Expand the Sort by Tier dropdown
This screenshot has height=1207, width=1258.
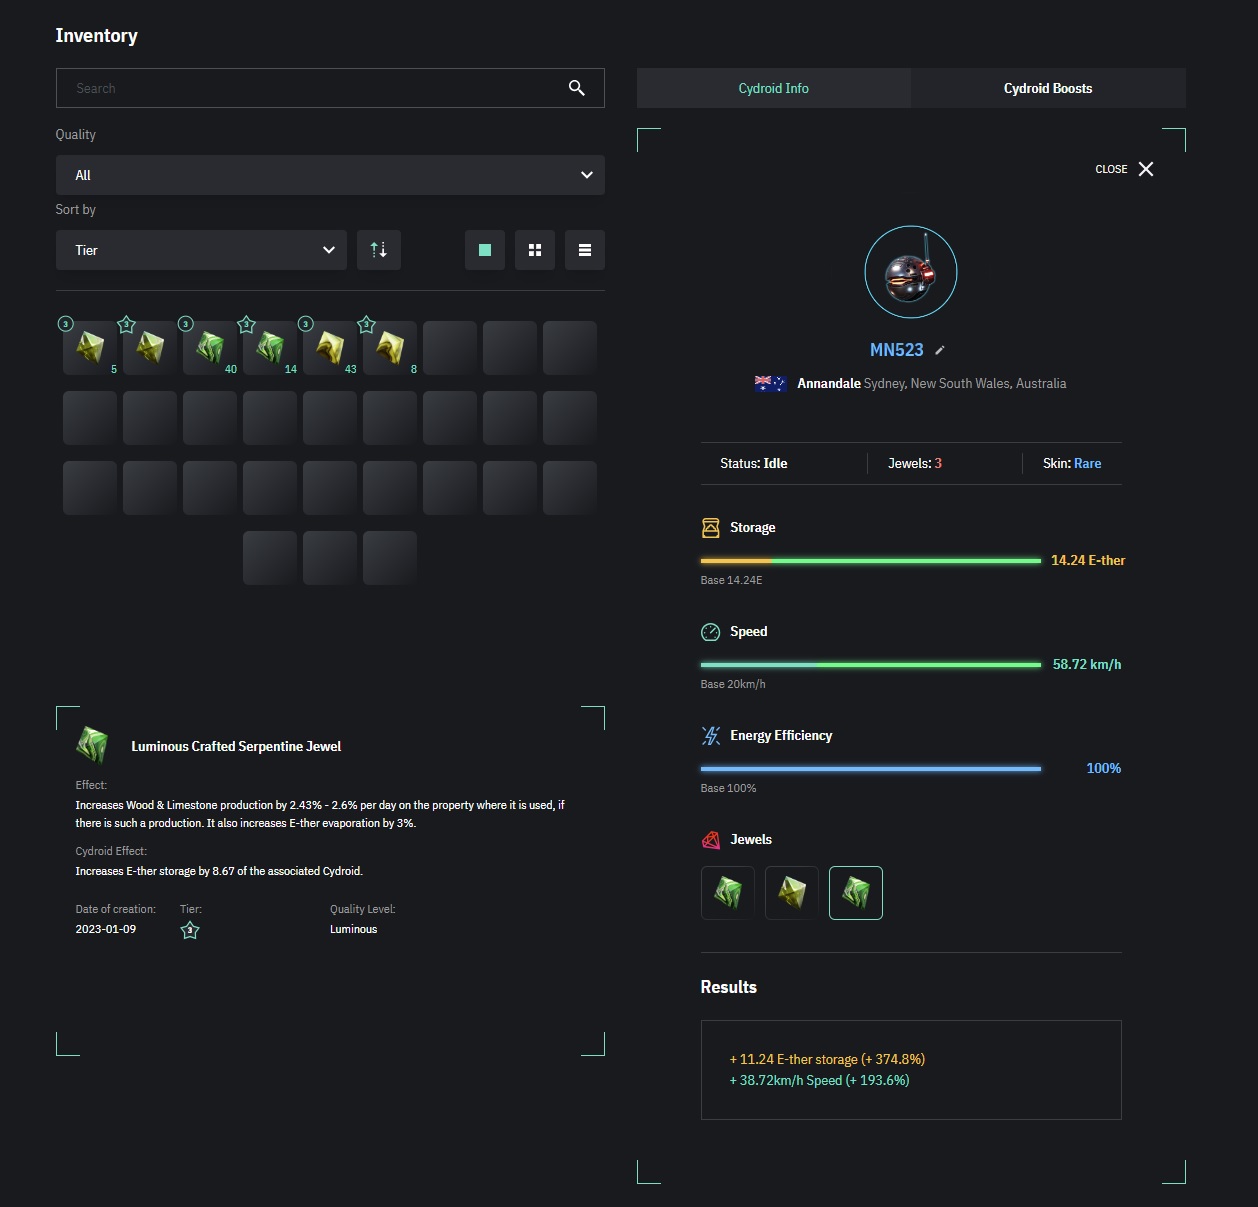point(201,250)
